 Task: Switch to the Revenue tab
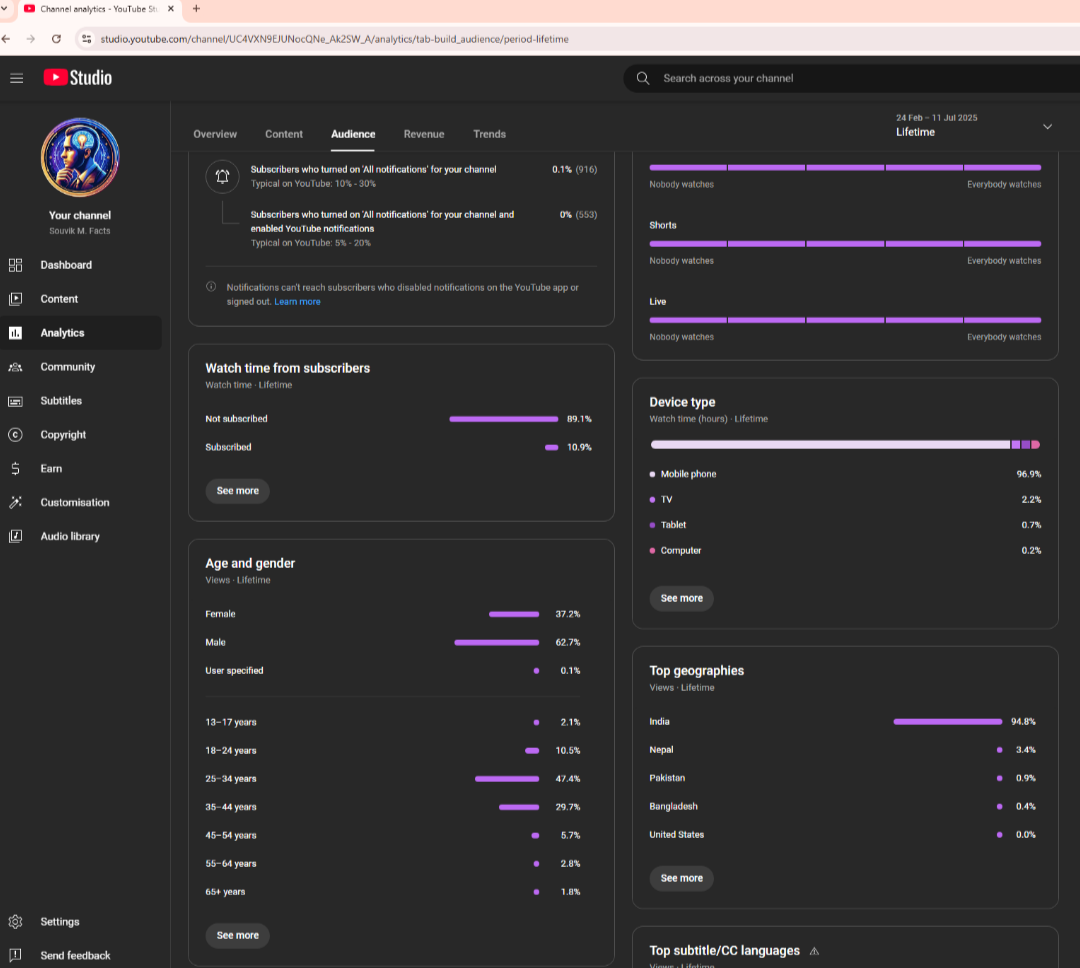coord(424,134)
